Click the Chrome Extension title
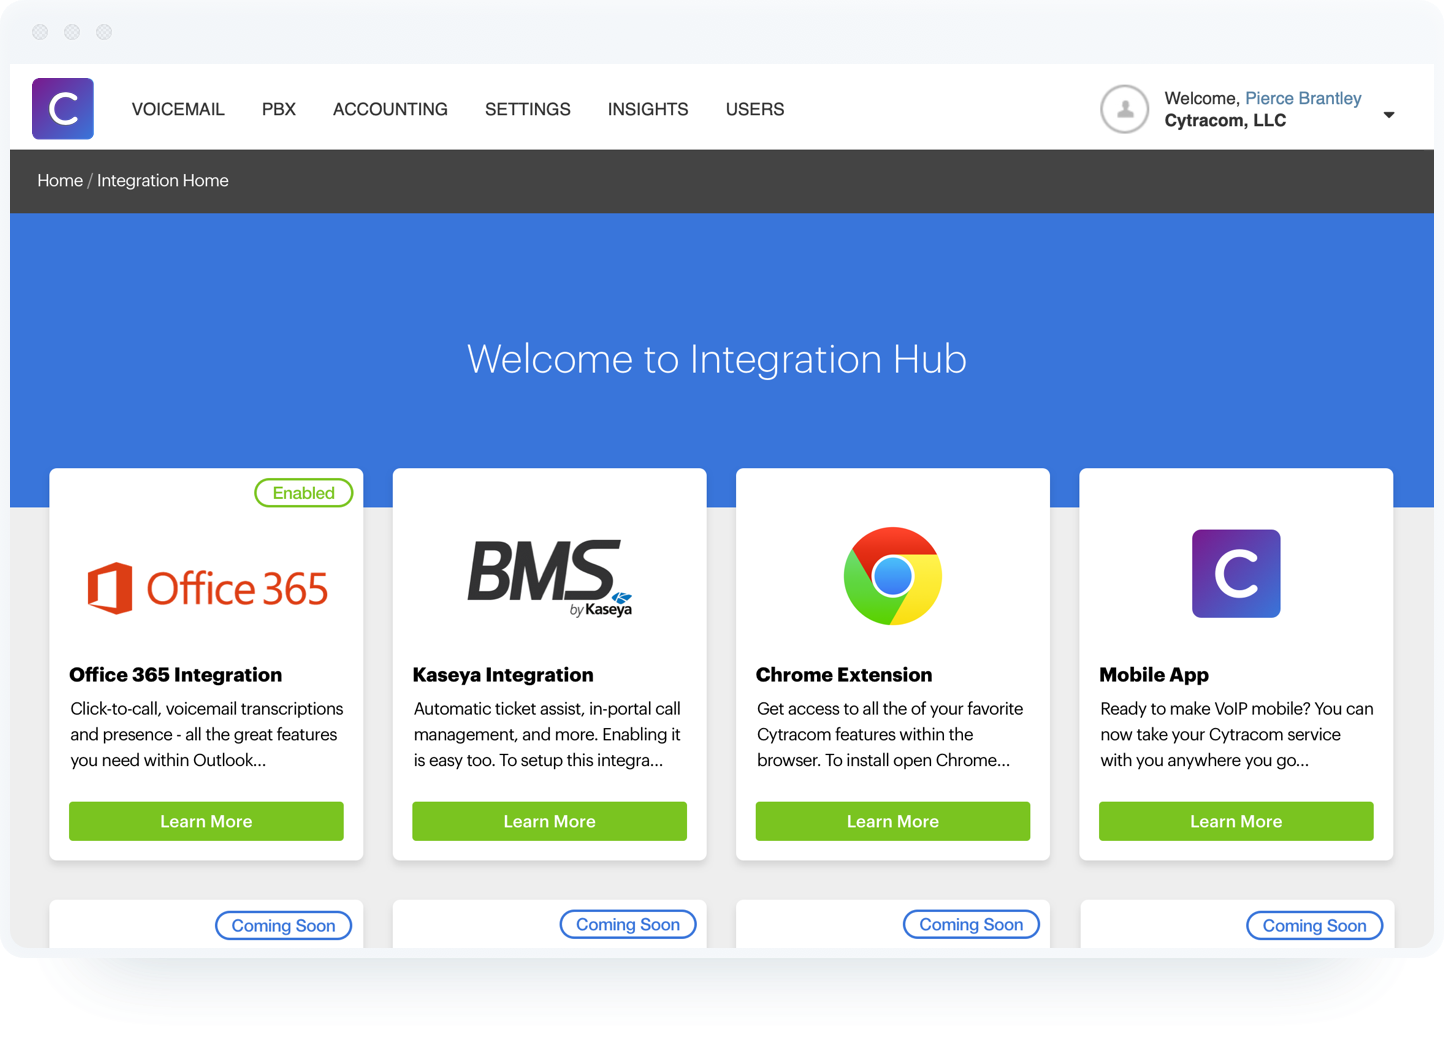1444x1042 pixels. point(844,675)
